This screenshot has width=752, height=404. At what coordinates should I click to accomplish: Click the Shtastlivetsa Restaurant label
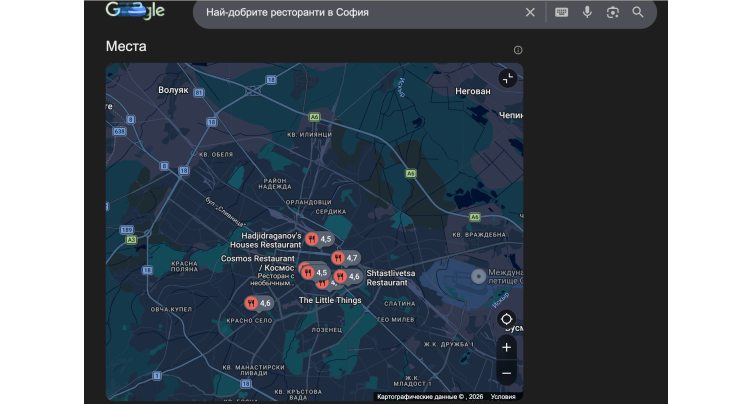390,278
